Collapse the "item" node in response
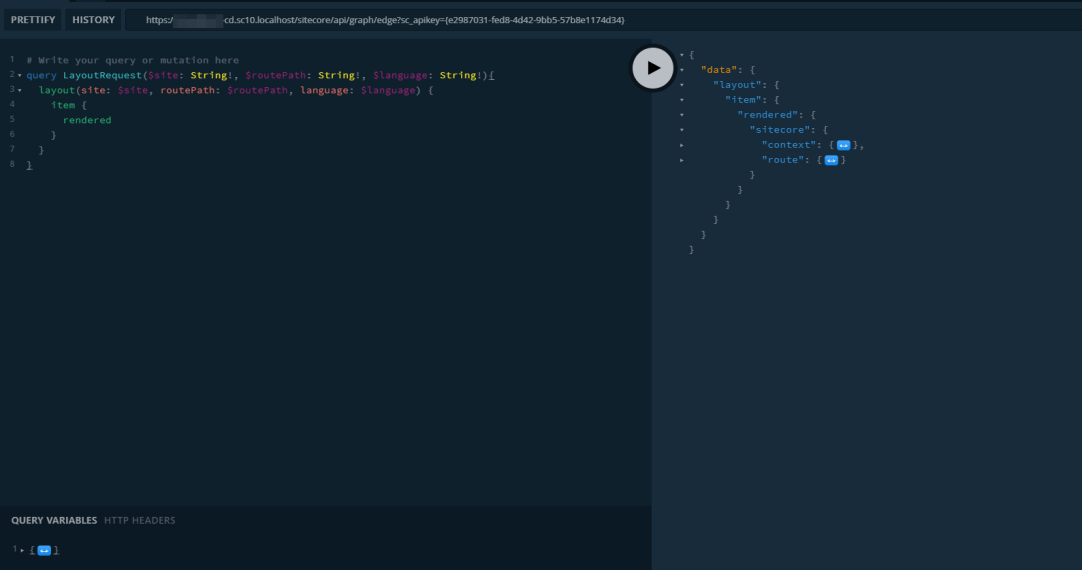 pyautogui.click(x=681, y=100)
